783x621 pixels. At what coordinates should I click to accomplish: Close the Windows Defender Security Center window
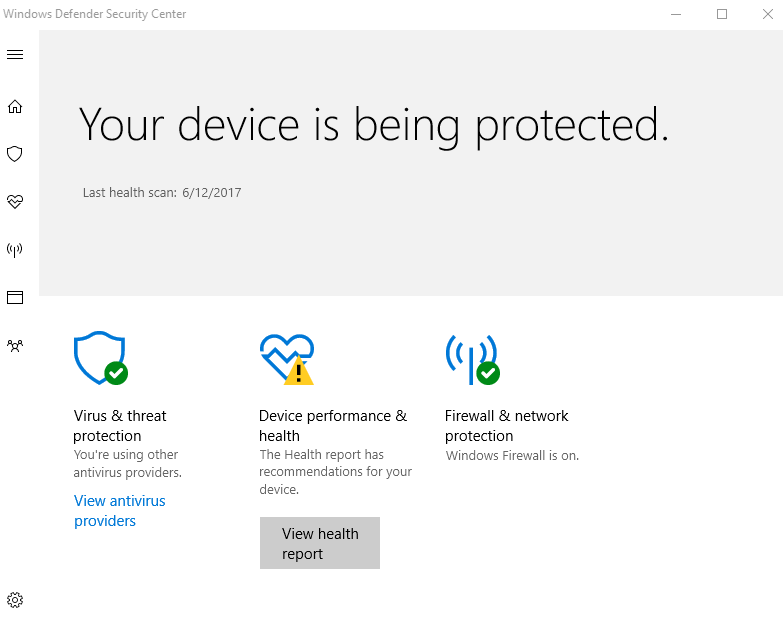[767, 14]
